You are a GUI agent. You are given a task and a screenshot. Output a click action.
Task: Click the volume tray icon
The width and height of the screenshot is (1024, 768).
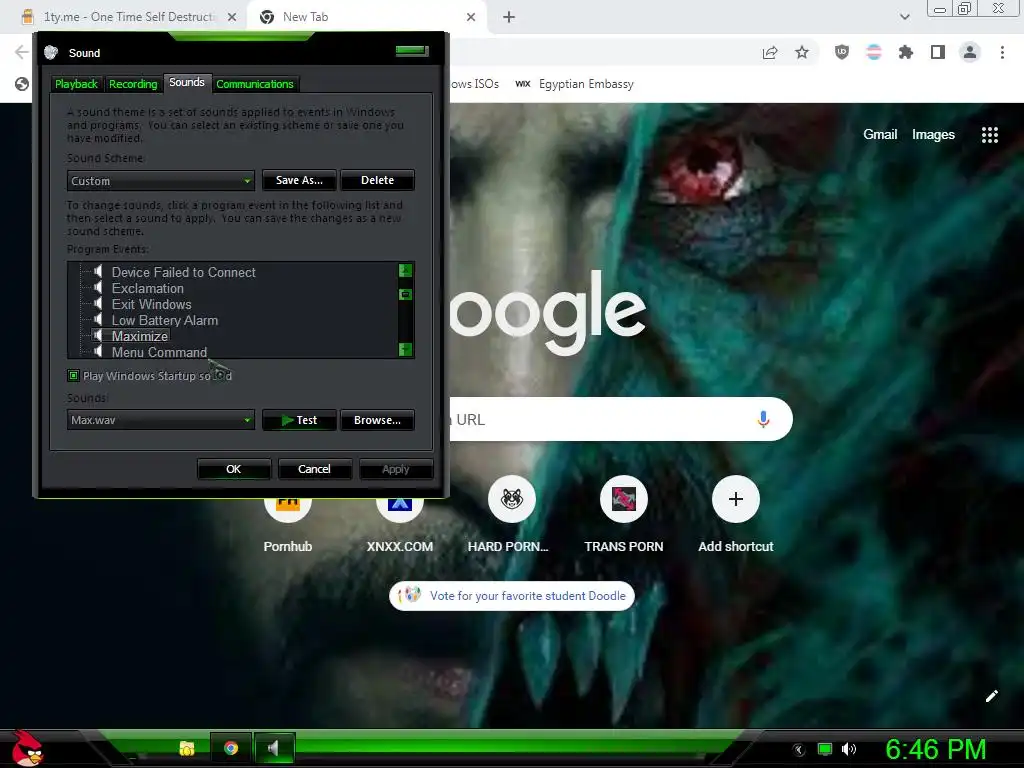click(849, 750)
